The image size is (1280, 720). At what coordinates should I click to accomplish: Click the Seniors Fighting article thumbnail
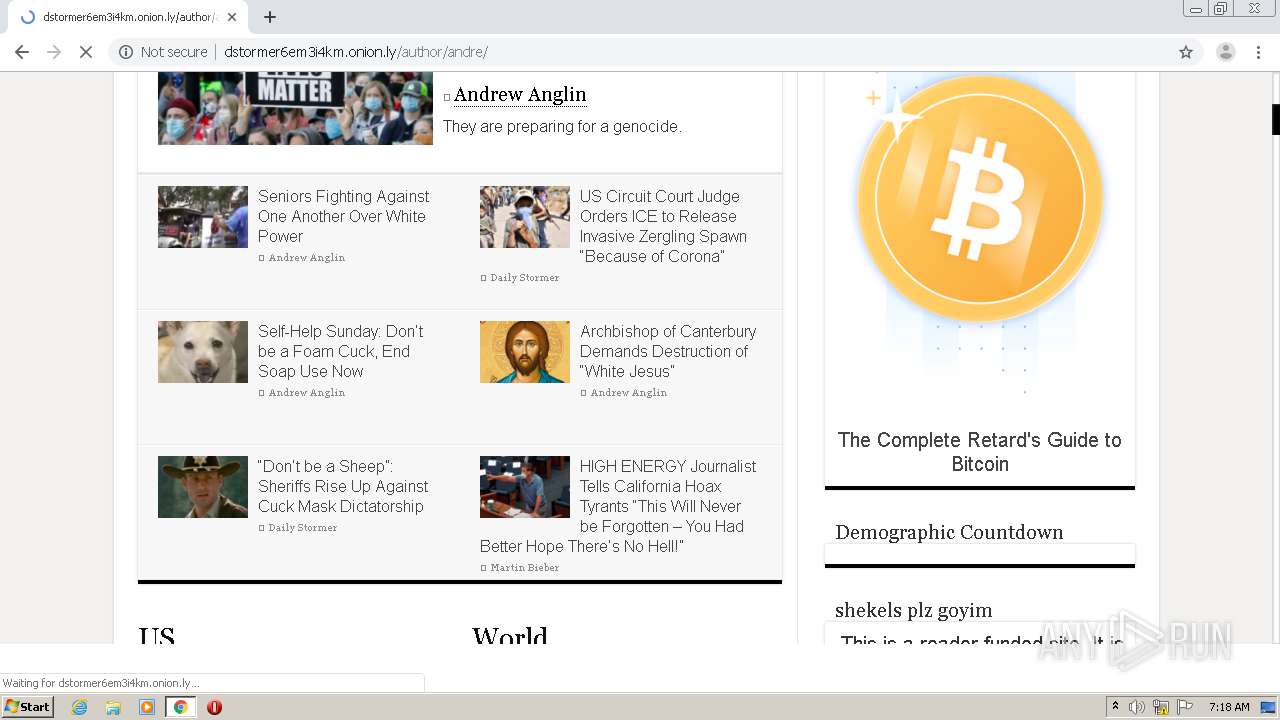coord(203,217)
